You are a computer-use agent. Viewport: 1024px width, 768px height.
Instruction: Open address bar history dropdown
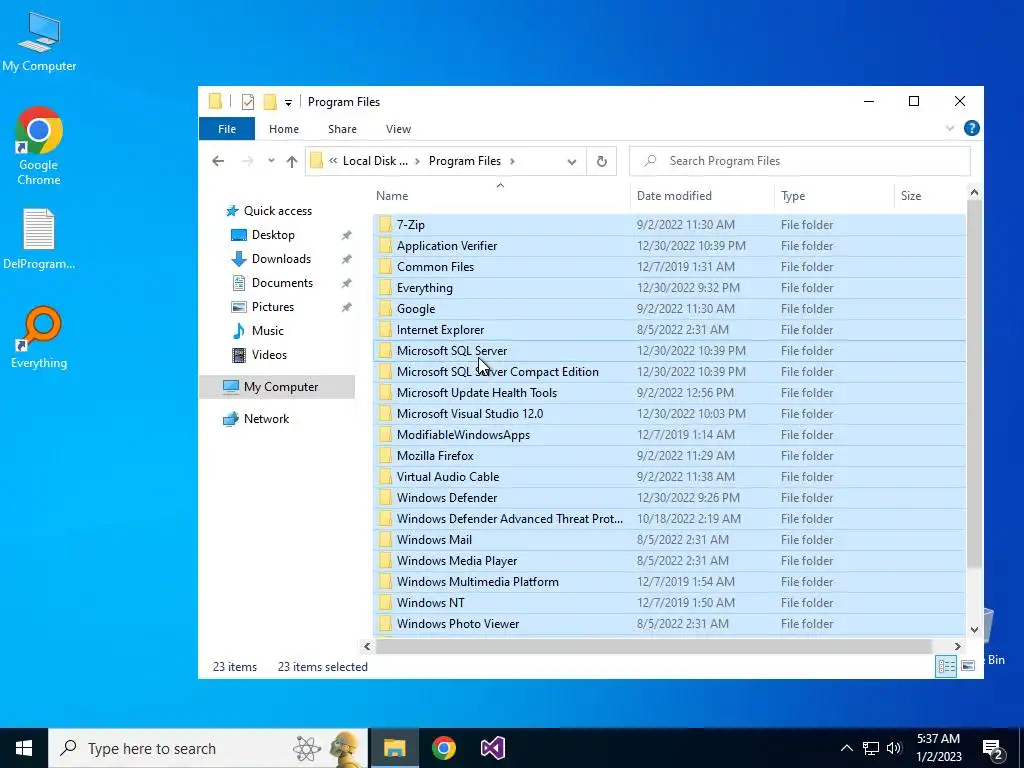(x=571, y=161)
